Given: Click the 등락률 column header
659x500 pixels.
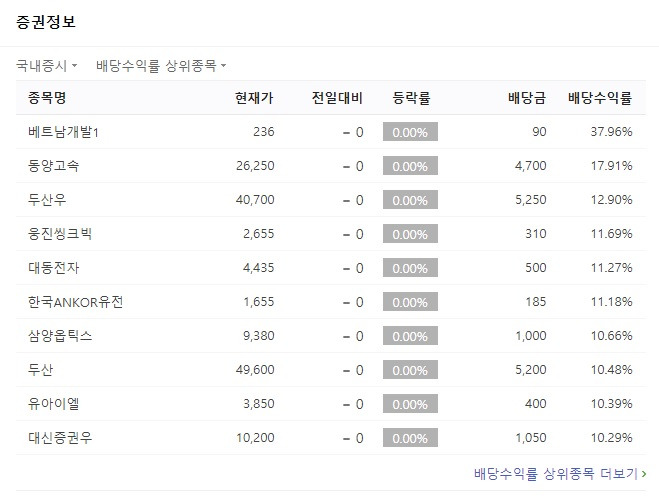Looking at the screenshot, I should point(411,98).
